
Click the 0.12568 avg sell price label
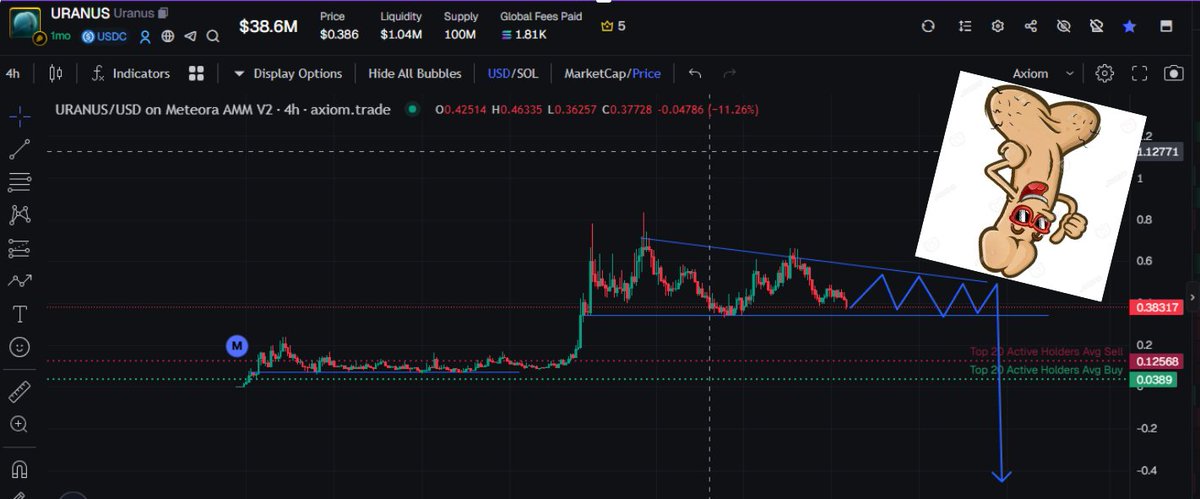[1155, 360]
